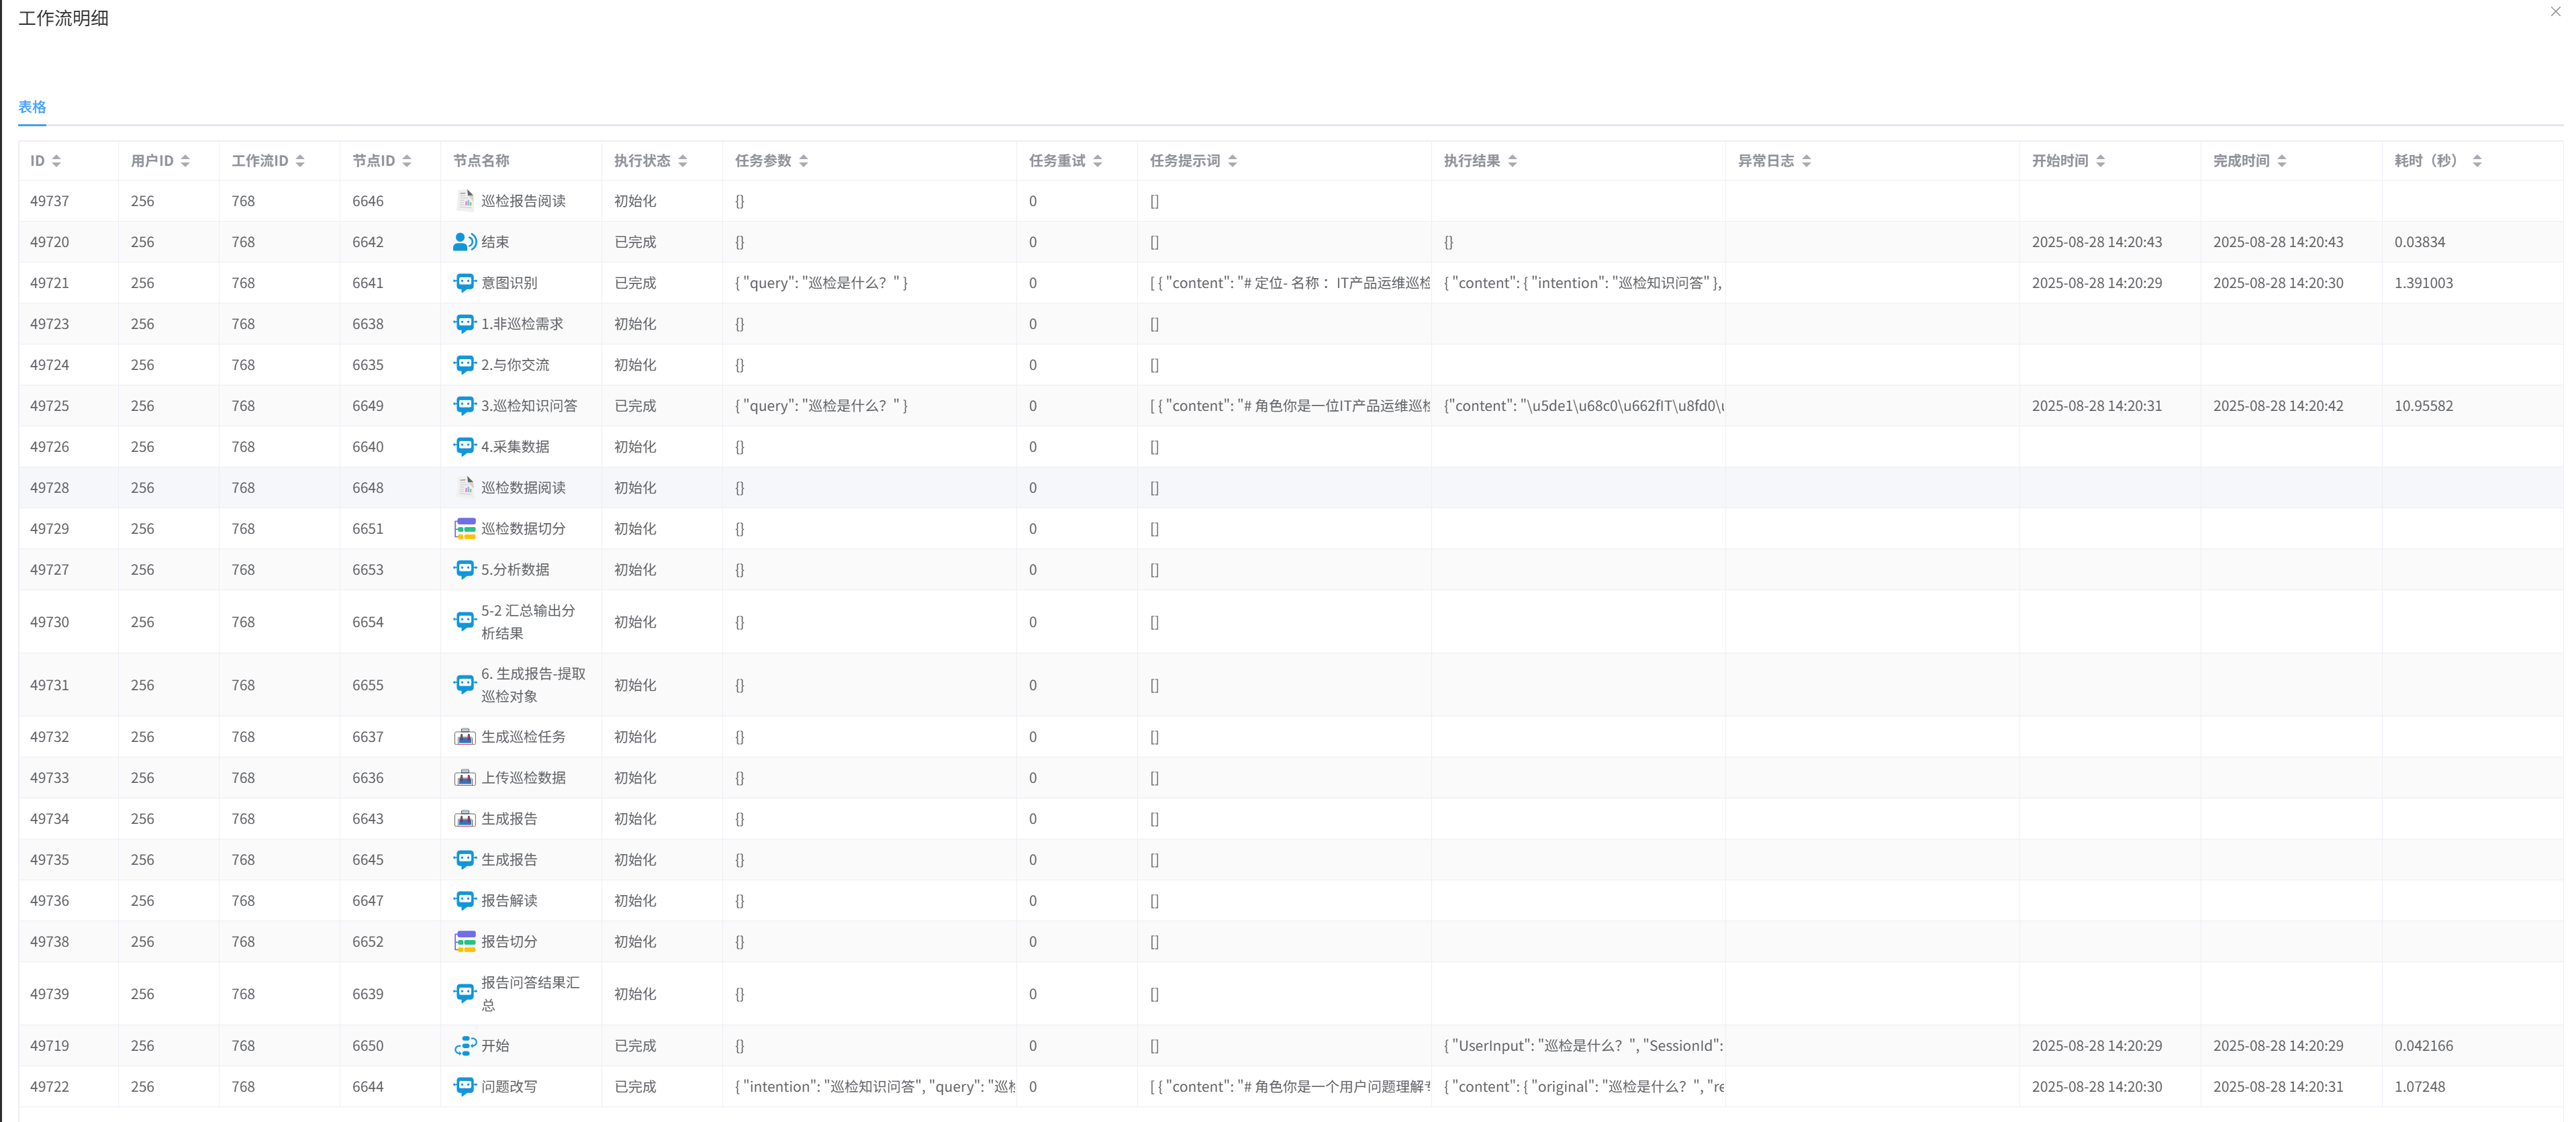Click the split icon beside 报告切分
The image size is (2576, 1122).
tap(465, 942)
